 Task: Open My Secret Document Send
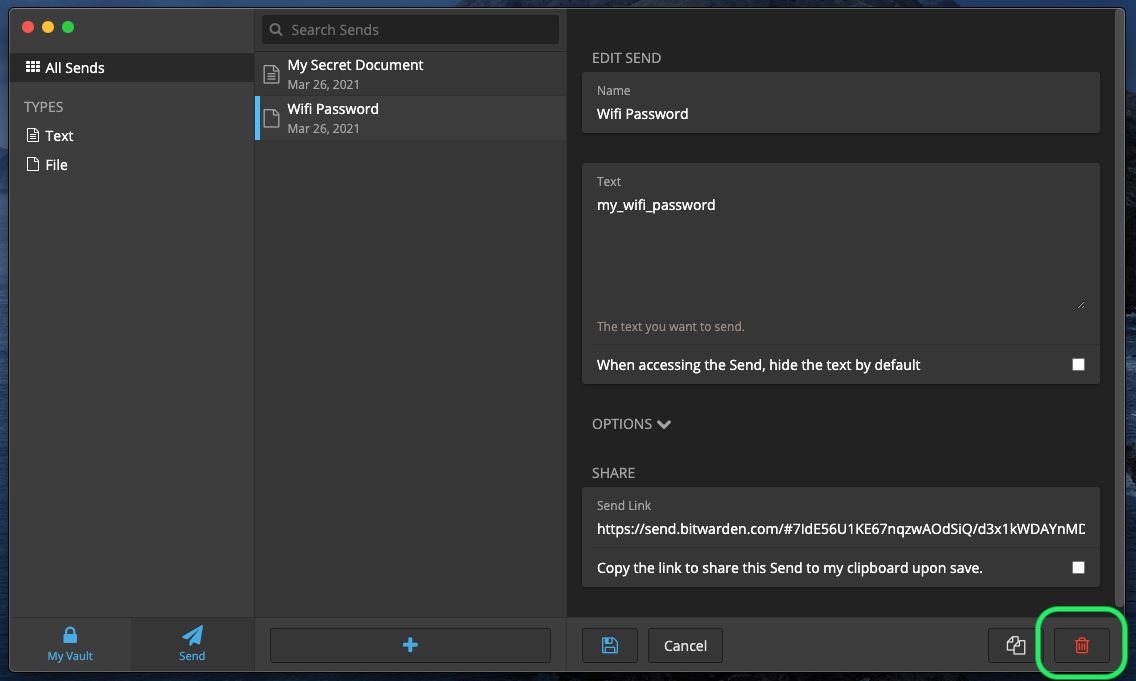tap(410, 74)
